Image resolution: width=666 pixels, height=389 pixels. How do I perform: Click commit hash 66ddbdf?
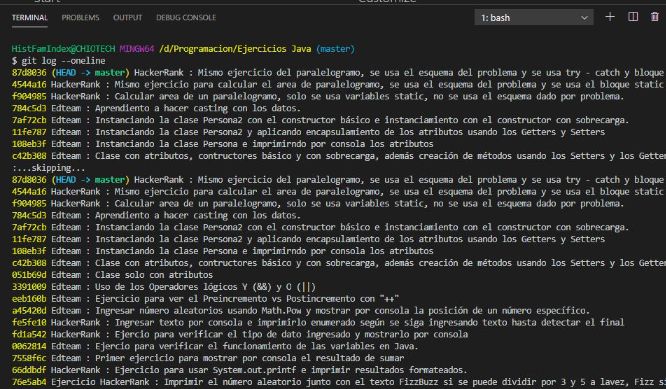pyautogui.click(x=29, y=370)
